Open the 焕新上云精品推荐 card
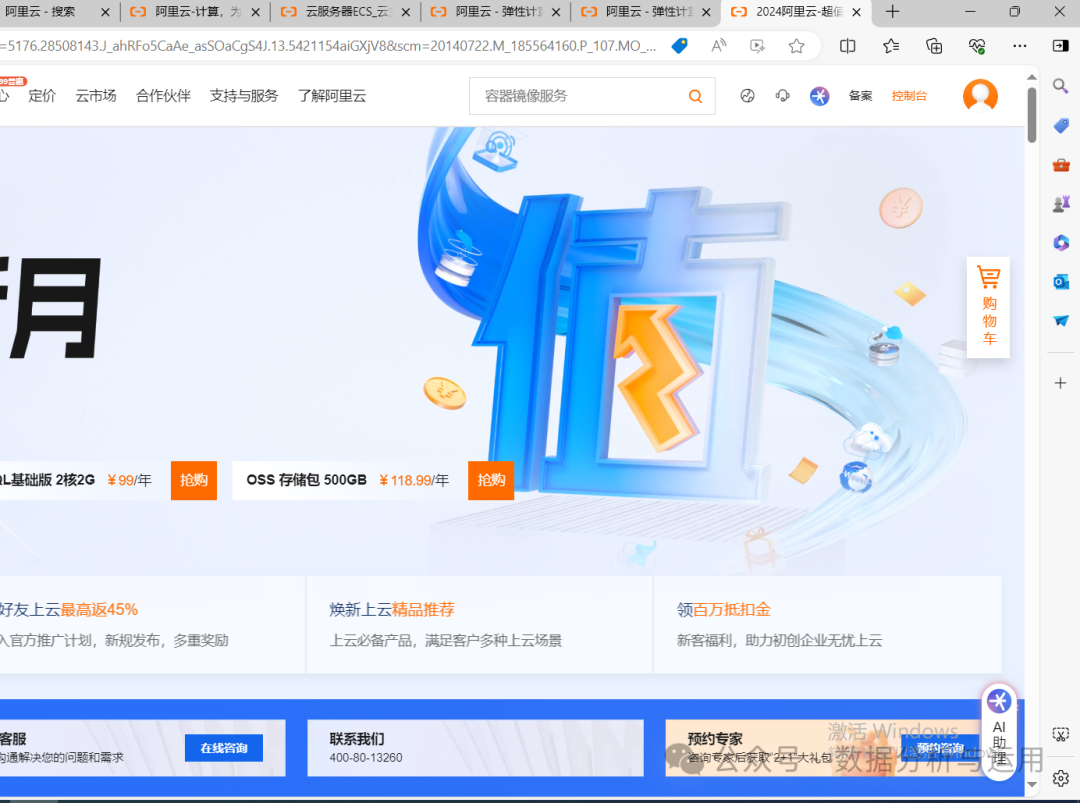 pos(479,625)
